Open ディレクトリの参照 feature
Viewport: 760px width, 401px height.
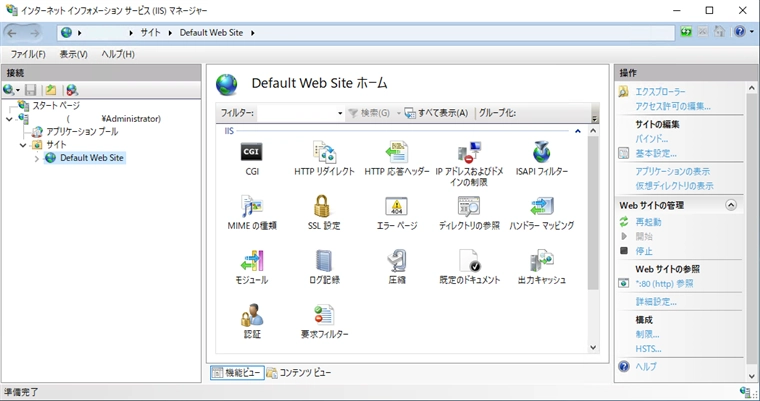pos(469,213)
